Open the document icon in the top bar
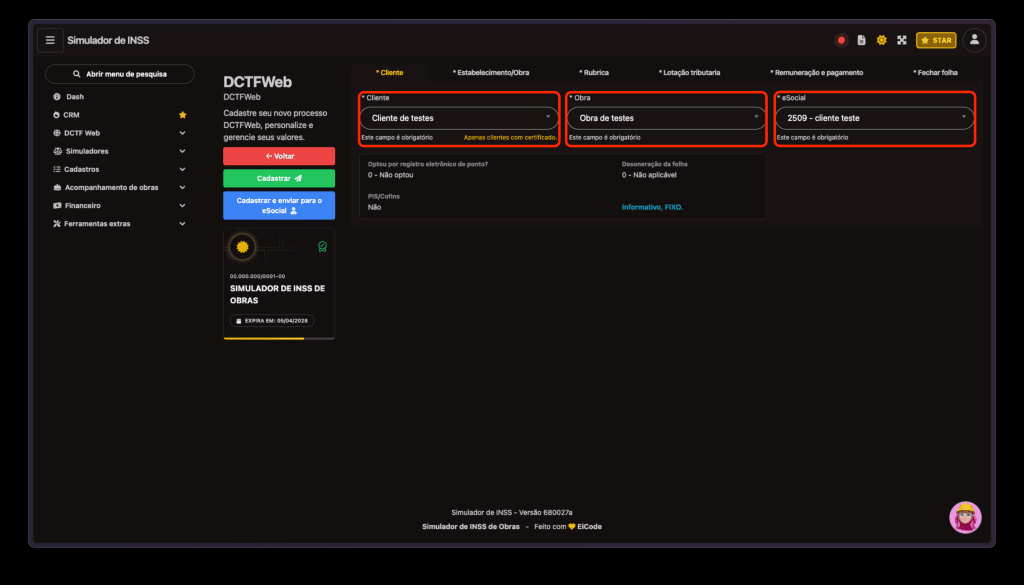The width and height of the screenshot is (1024, 585). (861, 40)
